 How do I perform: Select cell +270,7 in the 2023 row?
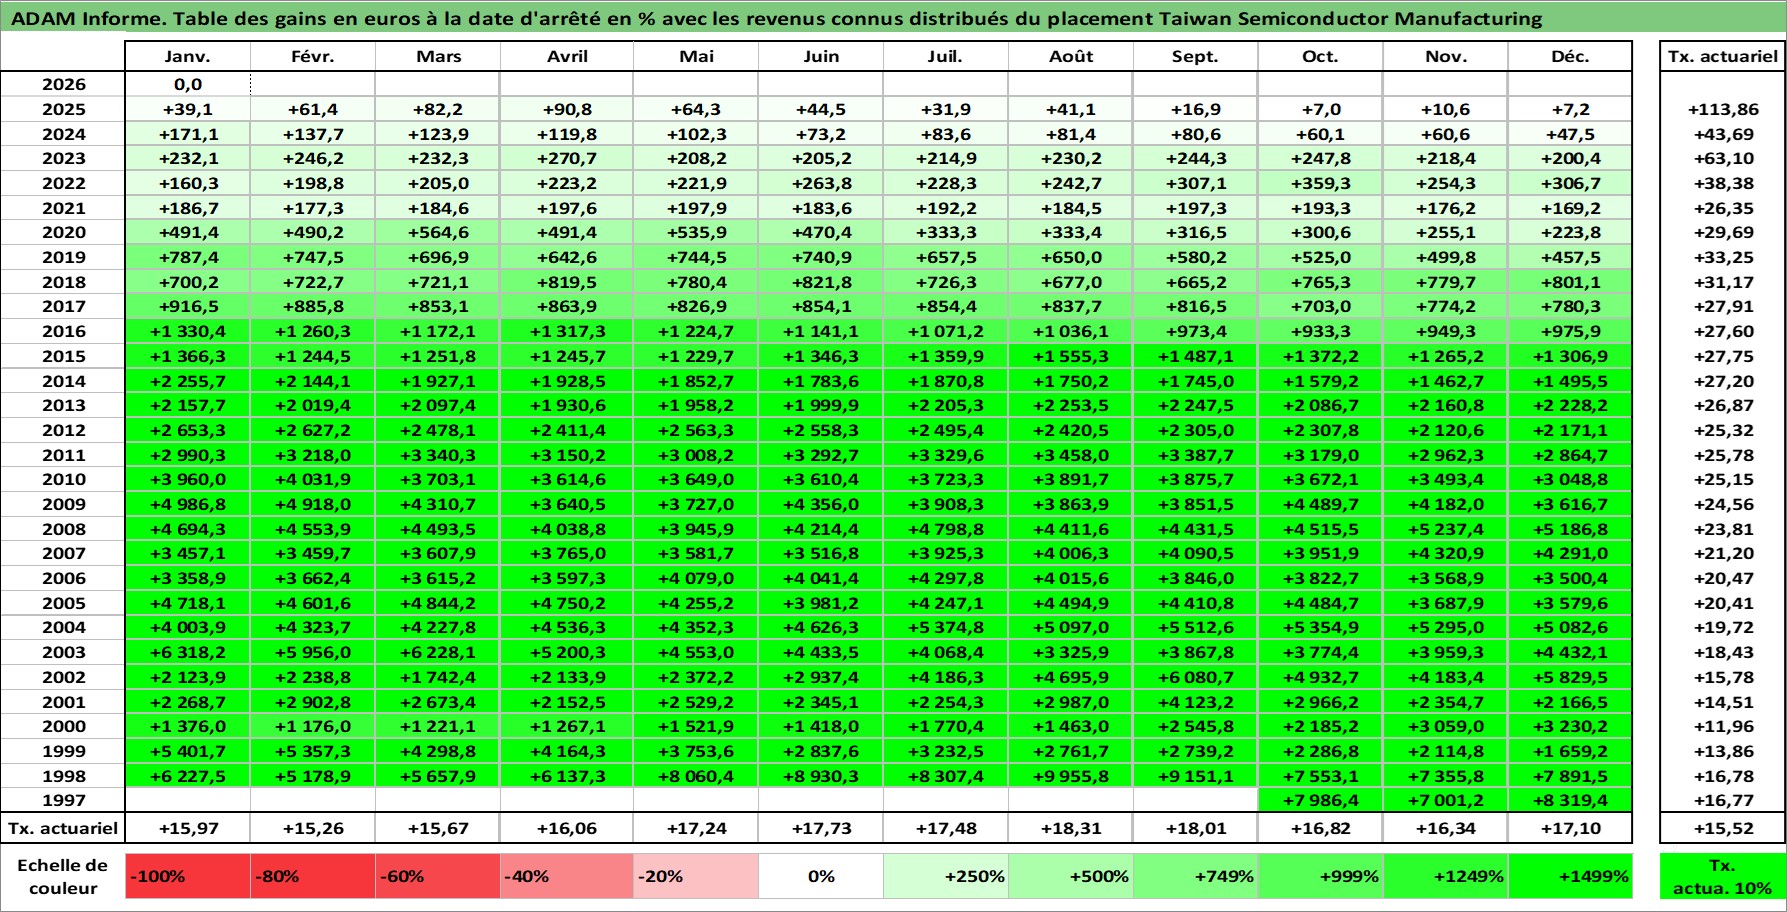pos(567,158)
